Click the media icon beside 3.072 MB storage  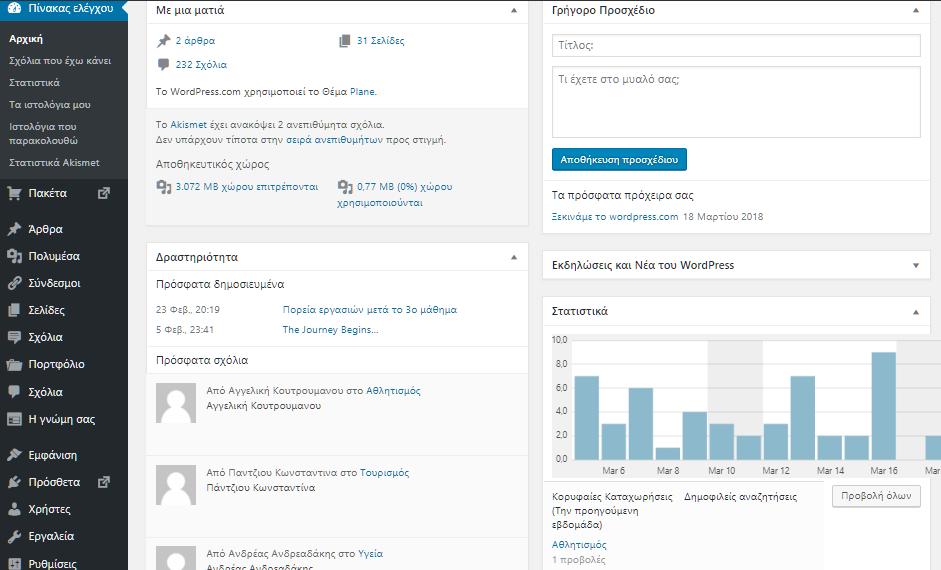[164, 187]
